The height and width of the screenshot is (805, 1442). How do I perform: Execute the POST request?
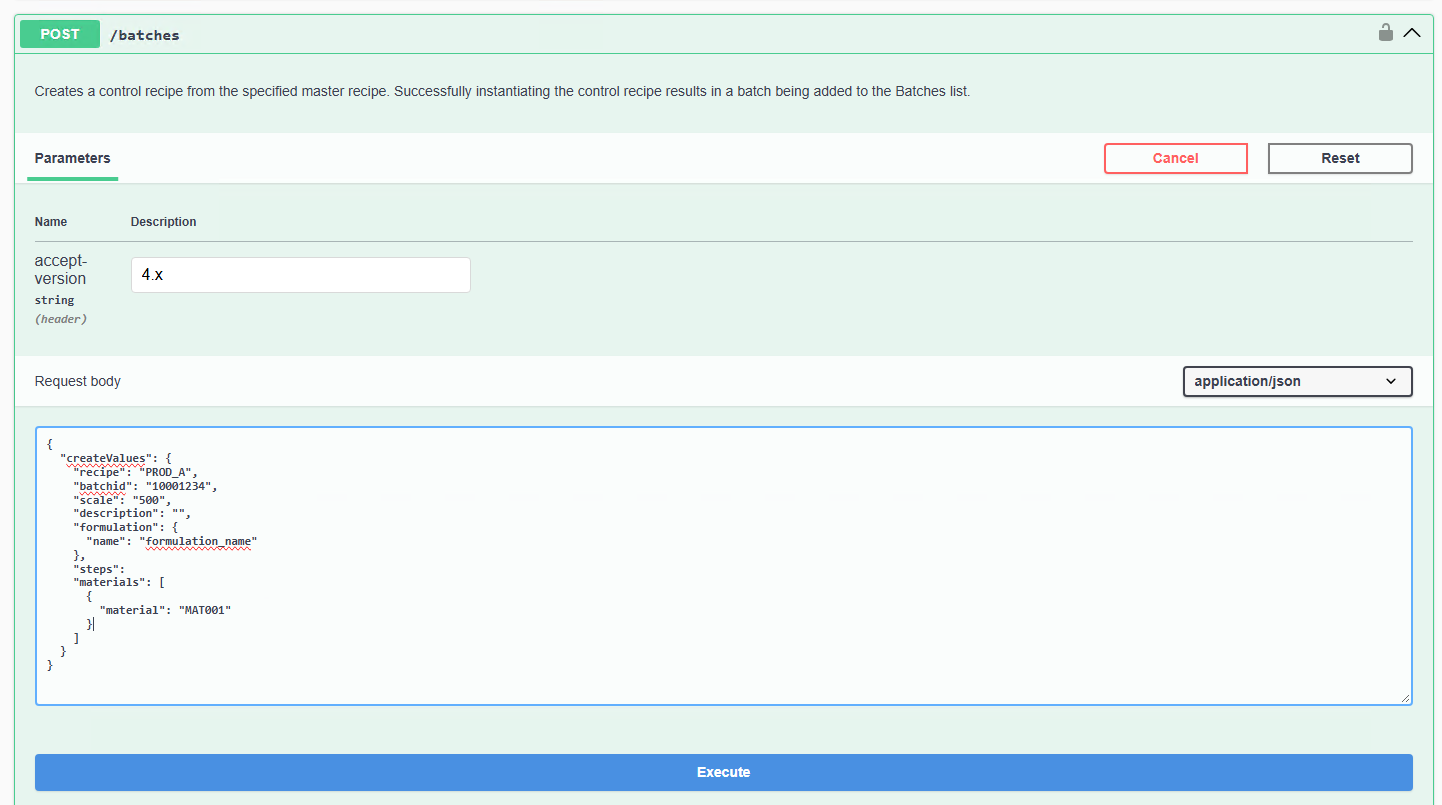point(723,772)
